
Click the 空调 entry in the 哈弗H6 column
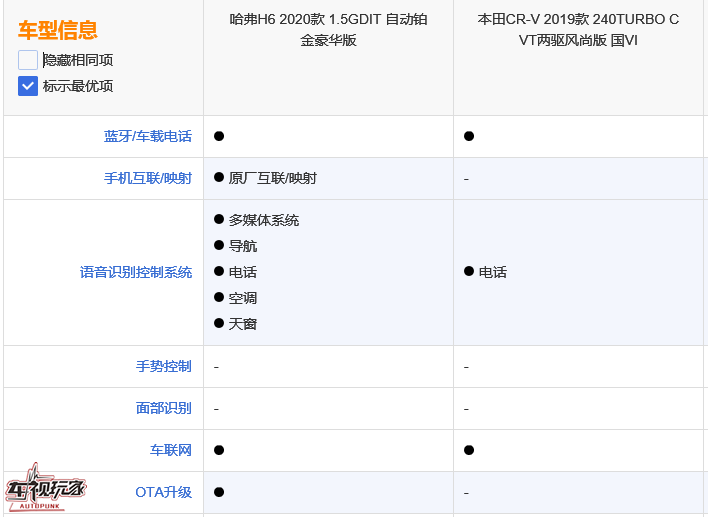coord(243,298)
